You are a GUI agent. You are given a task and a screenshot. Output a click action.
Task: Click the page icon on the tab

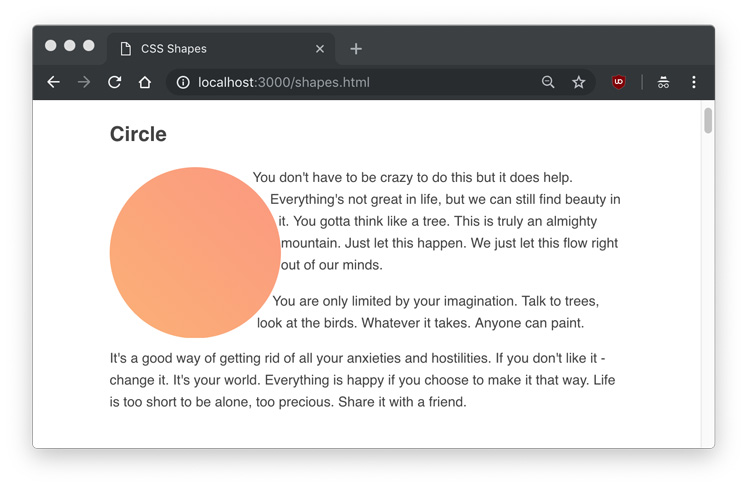click(125, 48)
